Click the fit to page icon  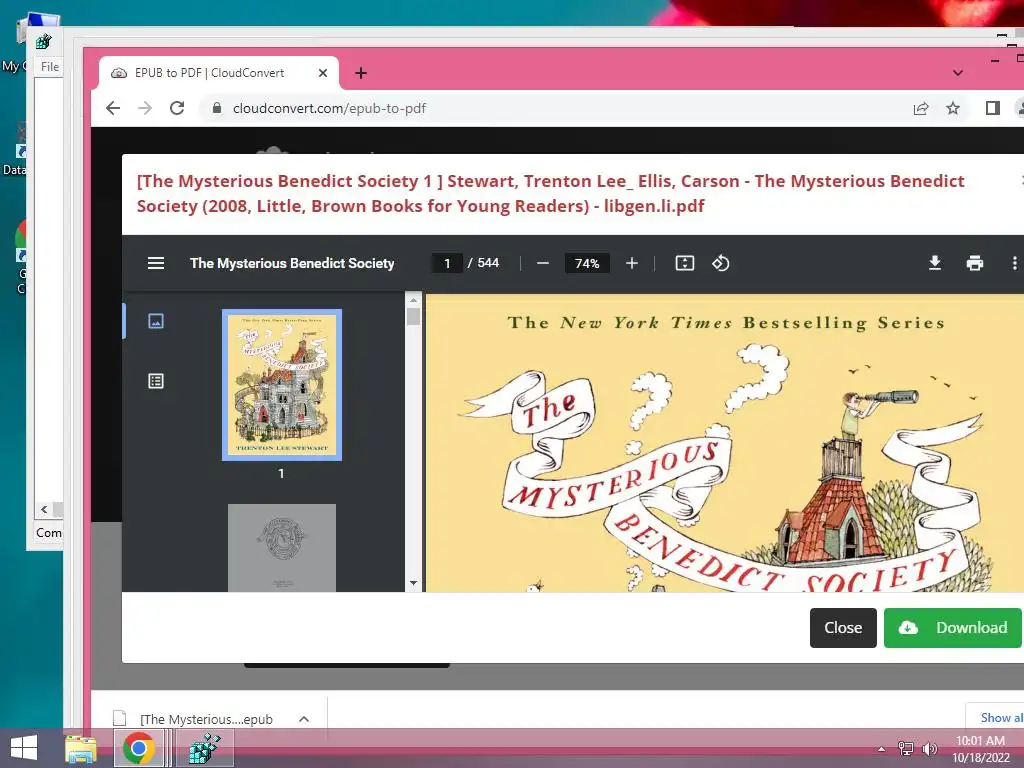coord(684,263)
